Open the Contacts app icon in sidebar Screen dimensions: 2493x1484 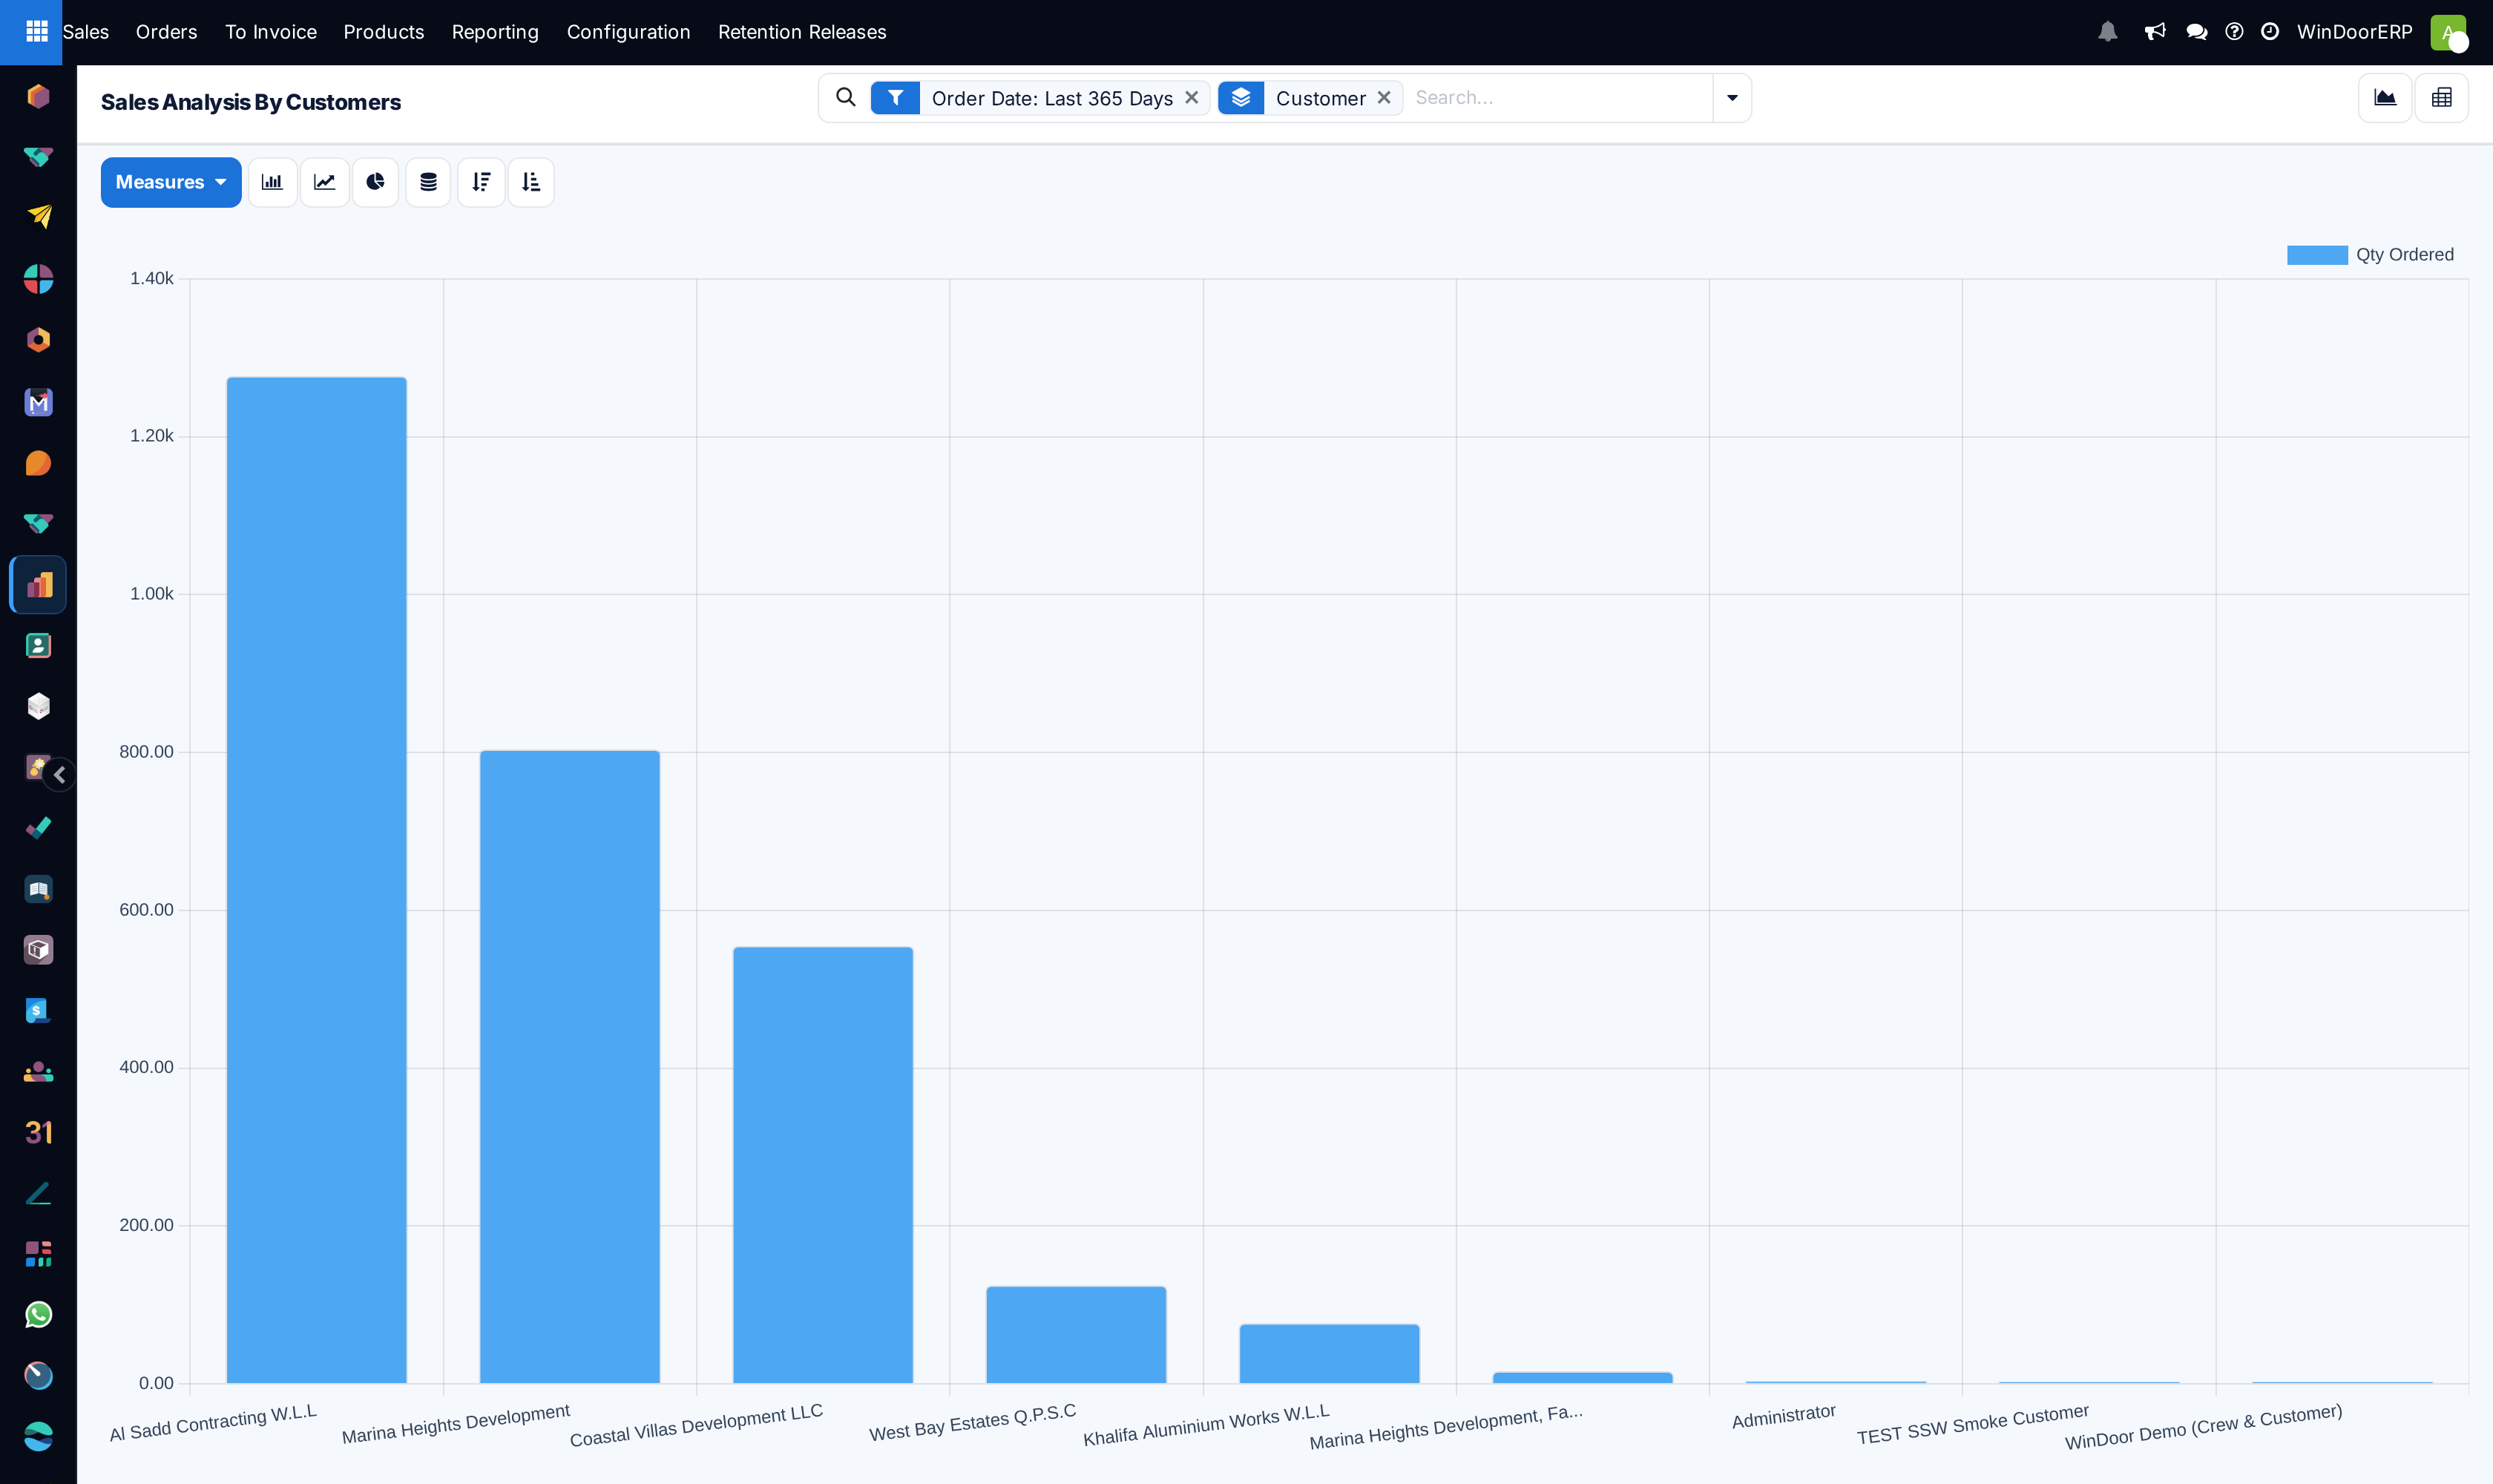(38, 646)
